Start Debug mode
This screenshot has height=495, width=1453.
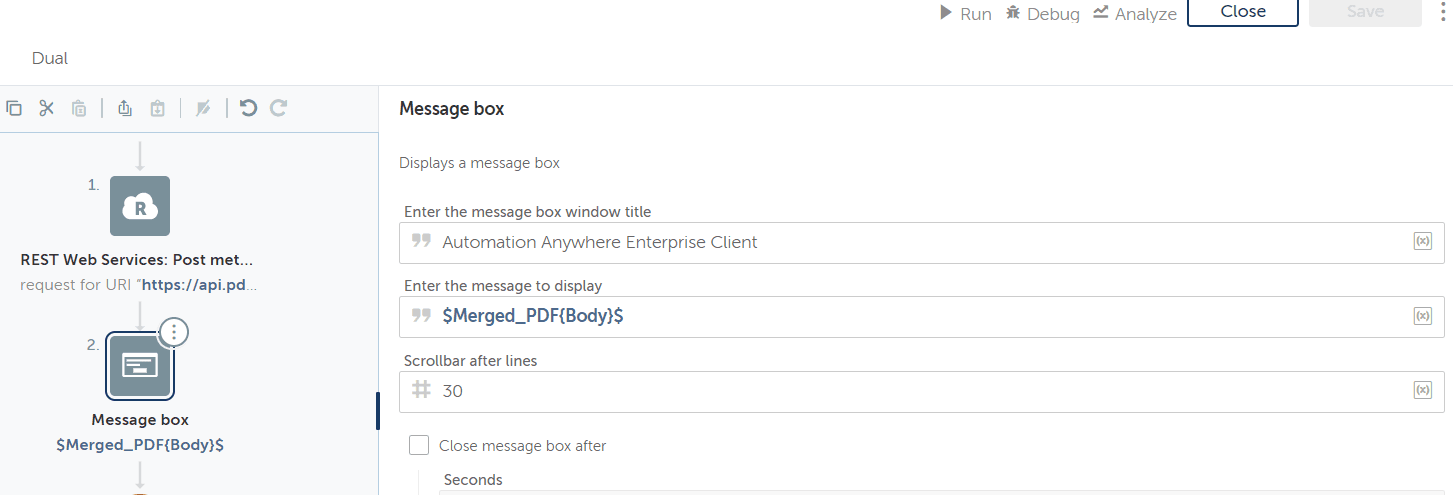[1042, 14]
